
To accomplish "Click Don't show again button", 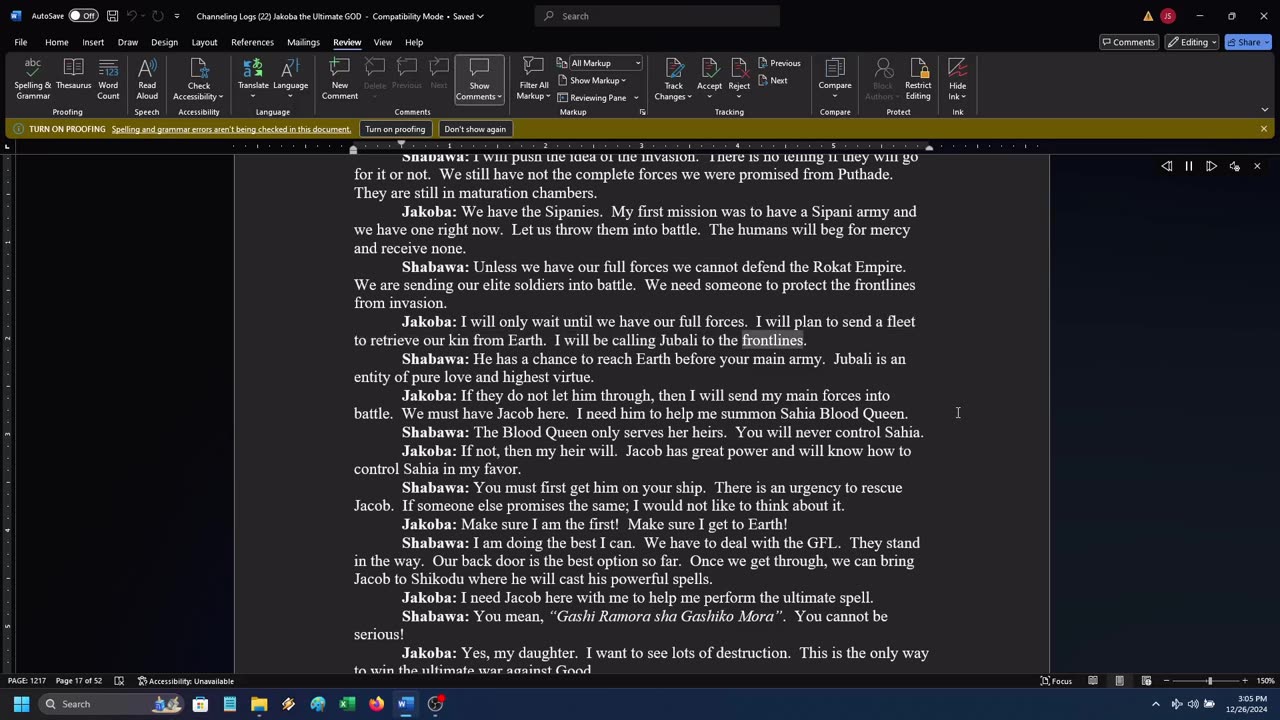I will pos(475,129).
